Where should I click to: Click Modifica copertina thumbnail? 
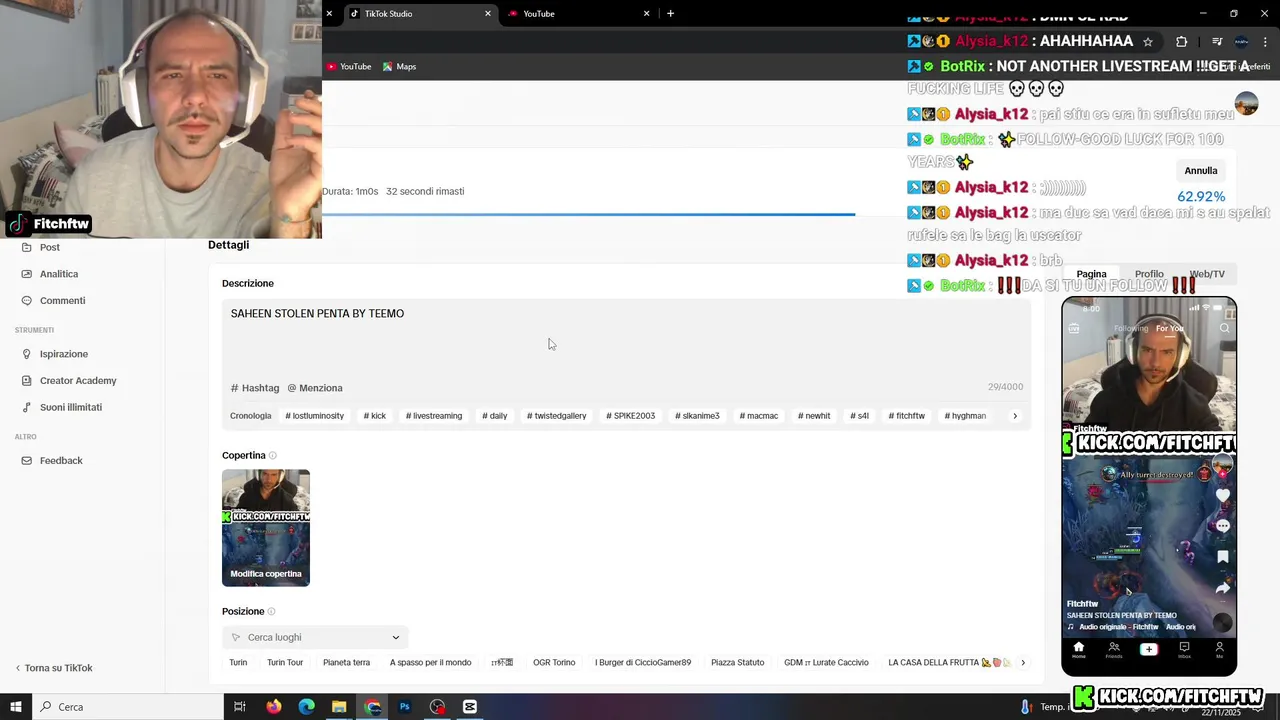point(266,528)
